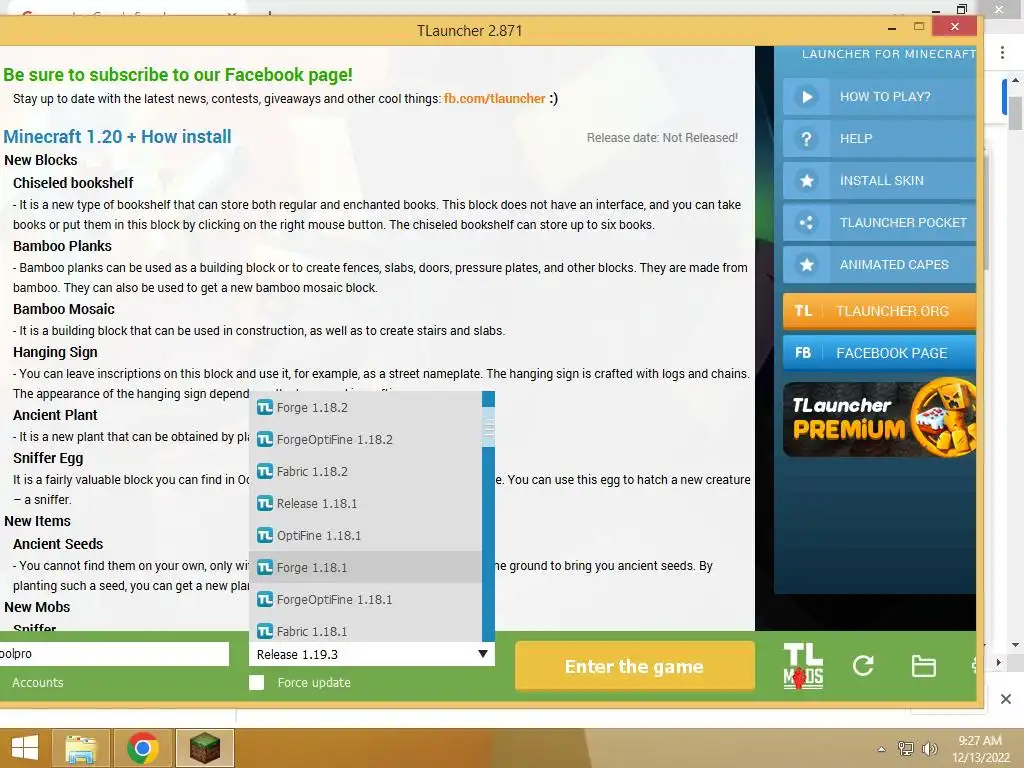Click the FB logo on Facebook Page button
Image resolution: width=1024 pixels, height=768 pixels.
pos(803,353)
